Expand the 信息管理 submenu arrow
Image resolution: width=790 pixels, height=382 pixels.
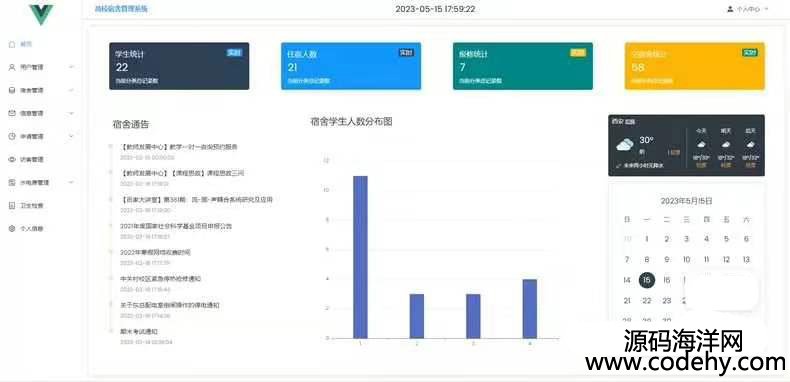[x=71, y=113]
